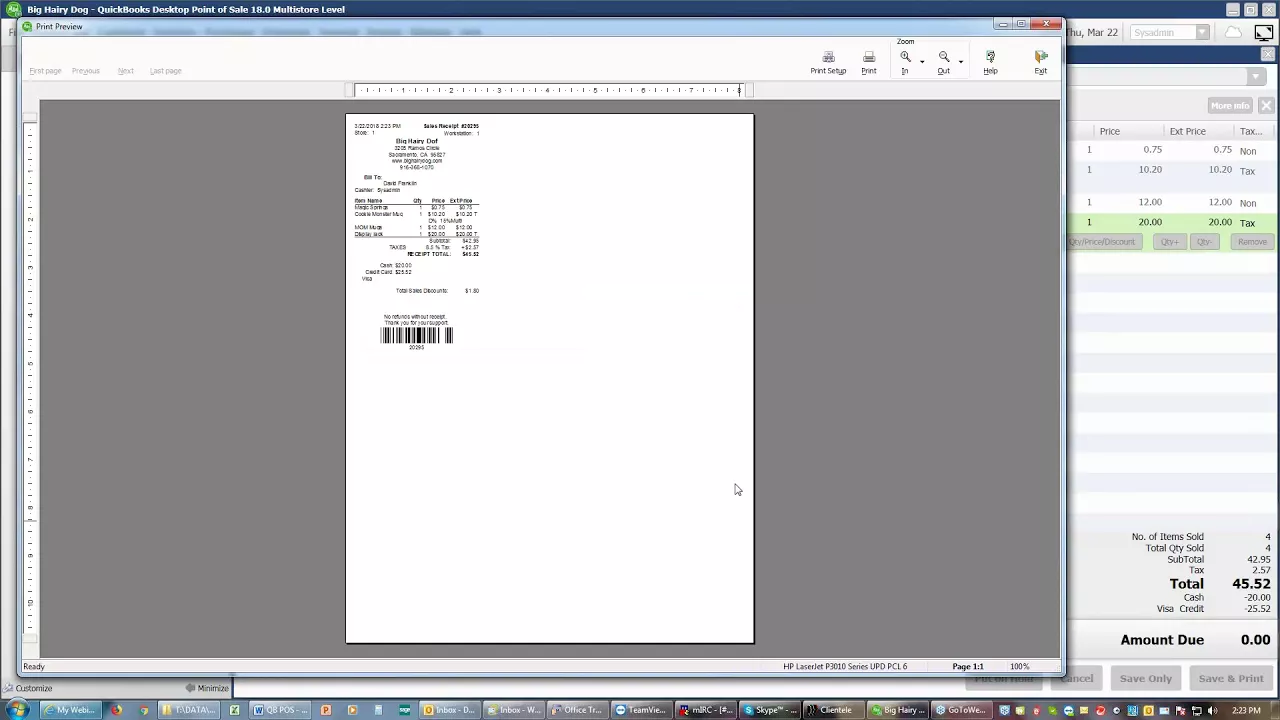Viewport: 1280px width, 720px height.
Task: Click the Print icon in Print Preview
Action: (868, 63)
